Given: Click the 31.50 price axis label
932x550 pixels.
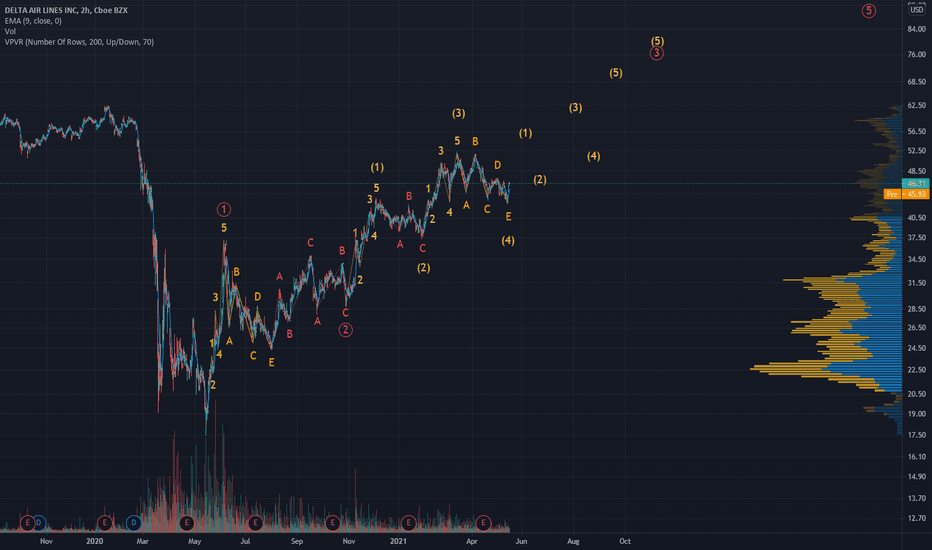Looking at the screenshot, I should [917, 283].
